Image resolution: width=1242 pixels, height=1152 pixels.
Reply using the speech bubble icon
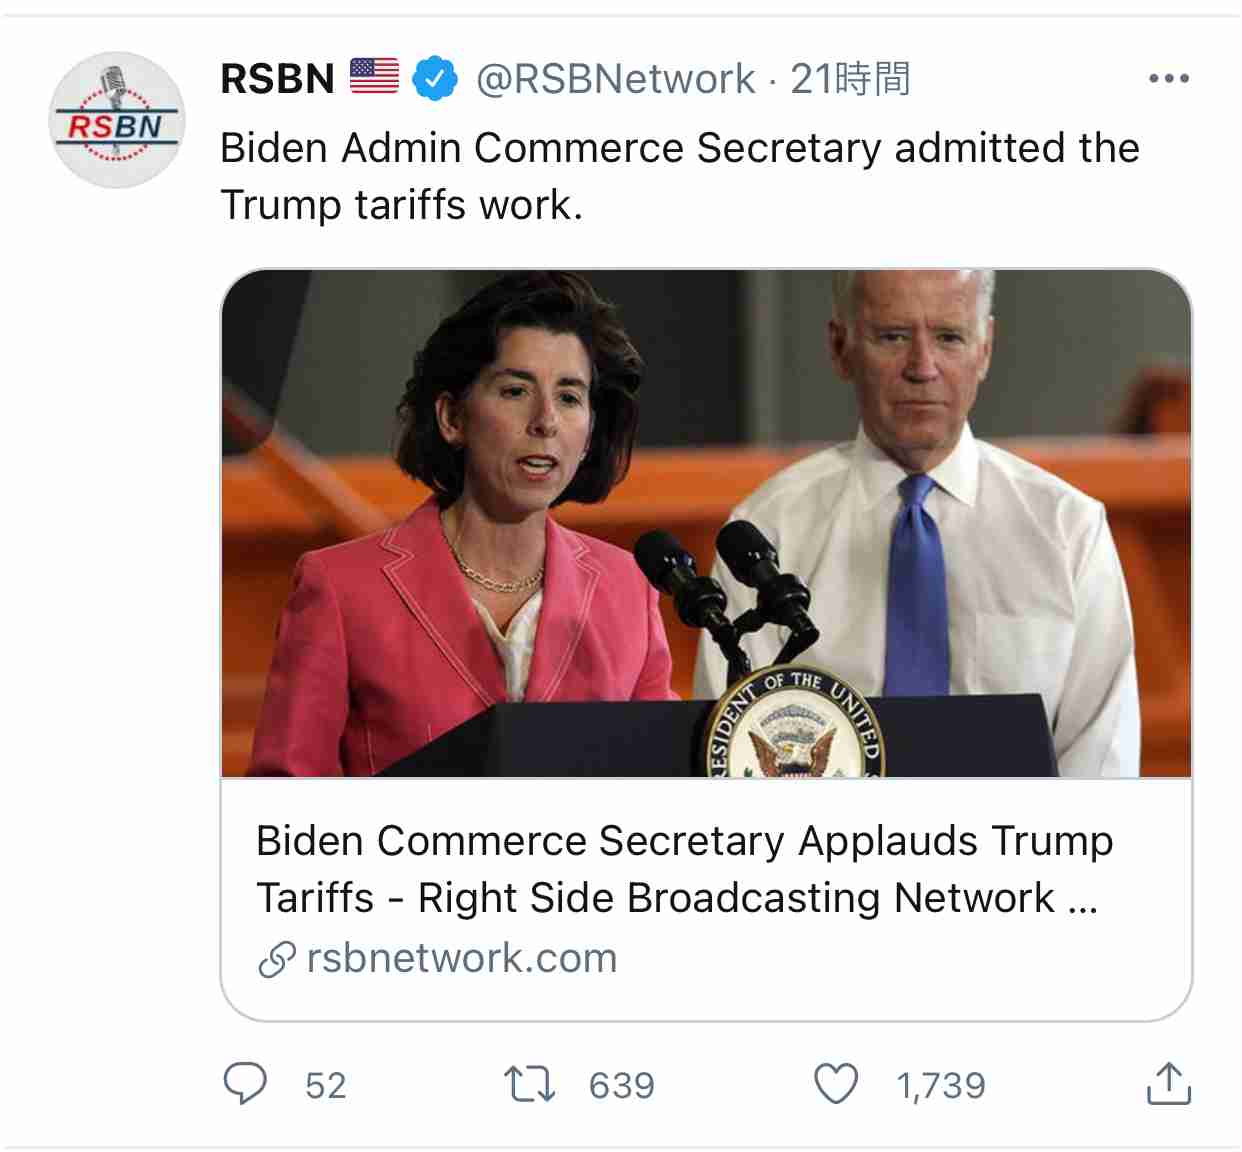click(x=245, y=1084)
